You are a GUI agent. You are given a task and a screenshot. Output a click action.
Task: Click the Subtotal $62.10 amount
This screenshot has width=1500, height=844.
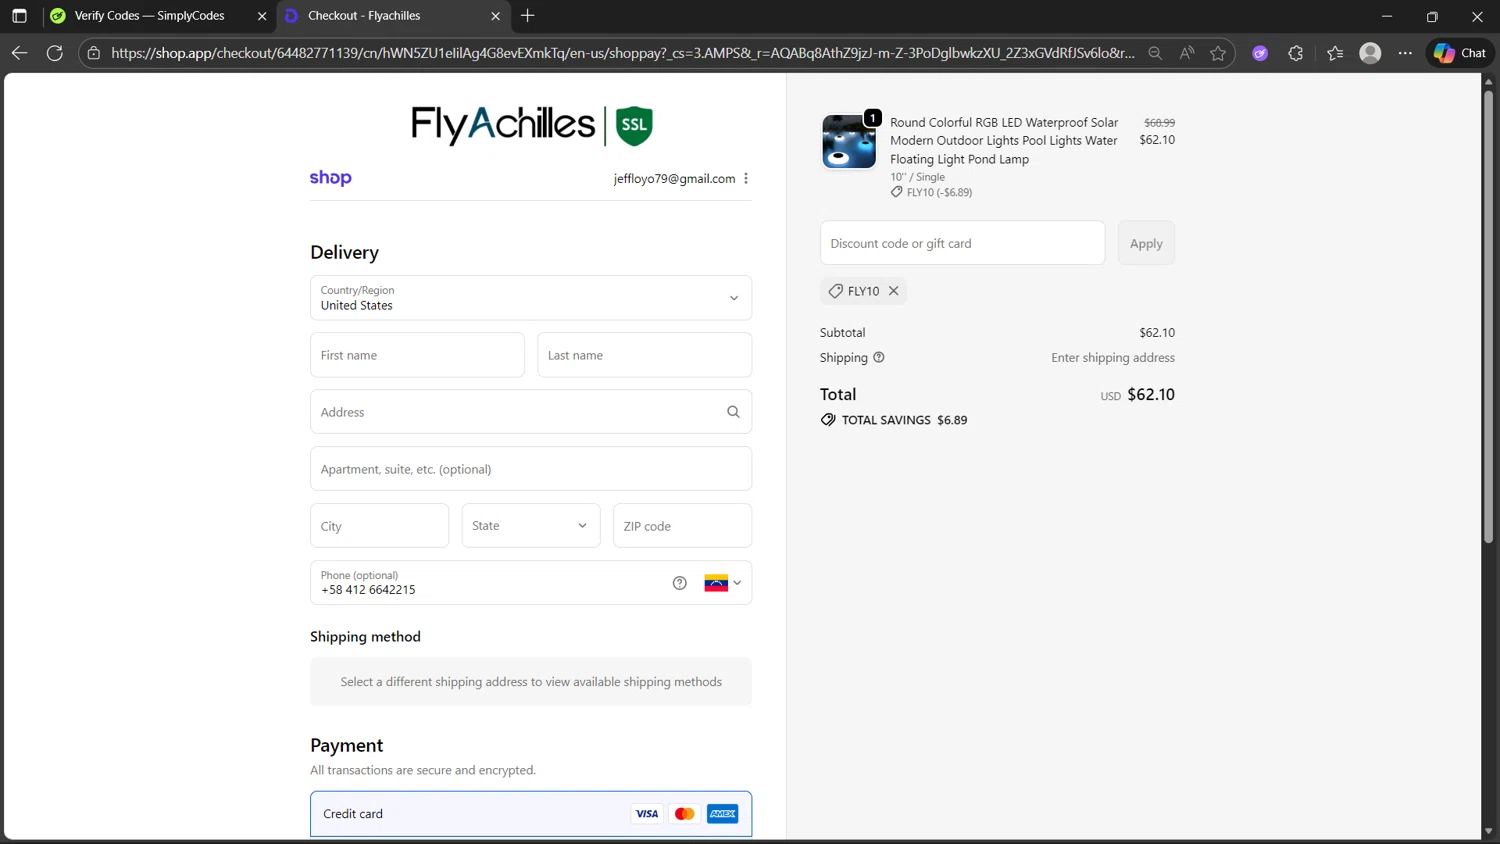1157,332
